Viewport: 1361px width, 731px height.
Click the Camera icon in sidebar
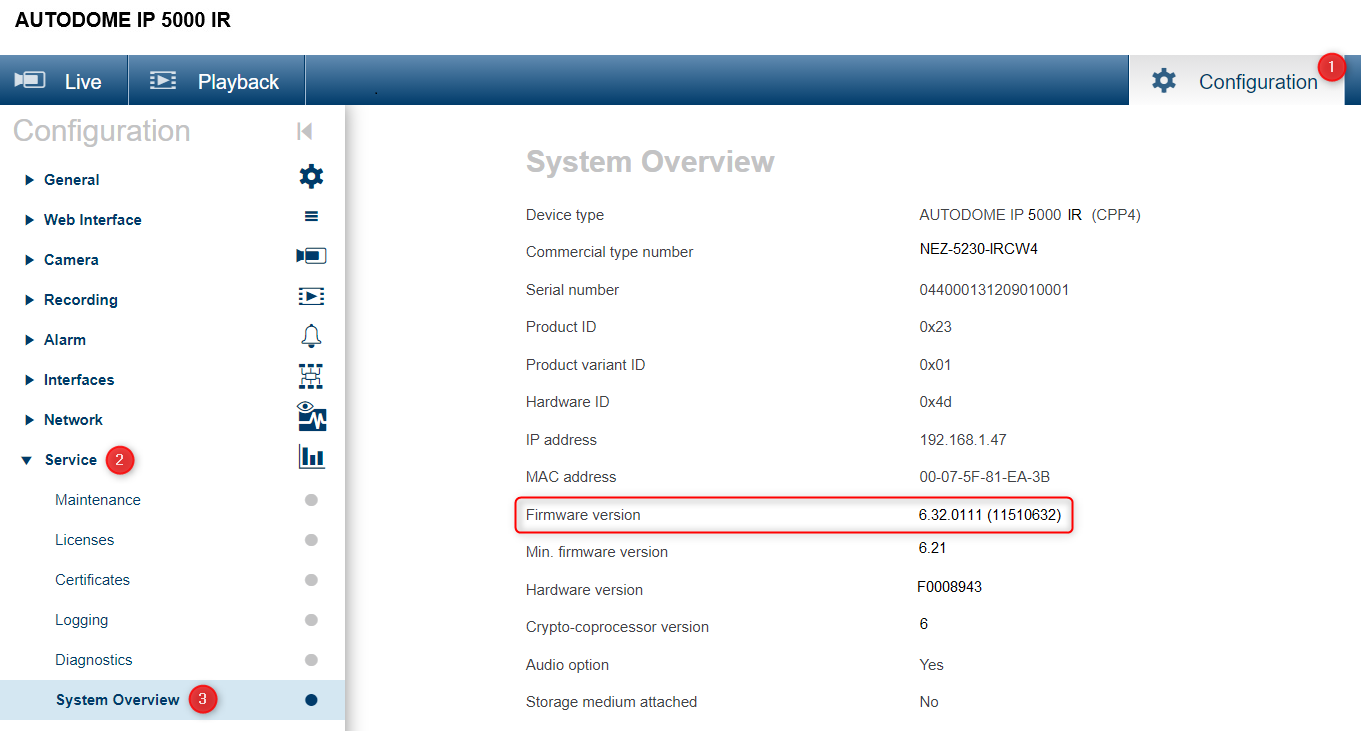point(311,257)
